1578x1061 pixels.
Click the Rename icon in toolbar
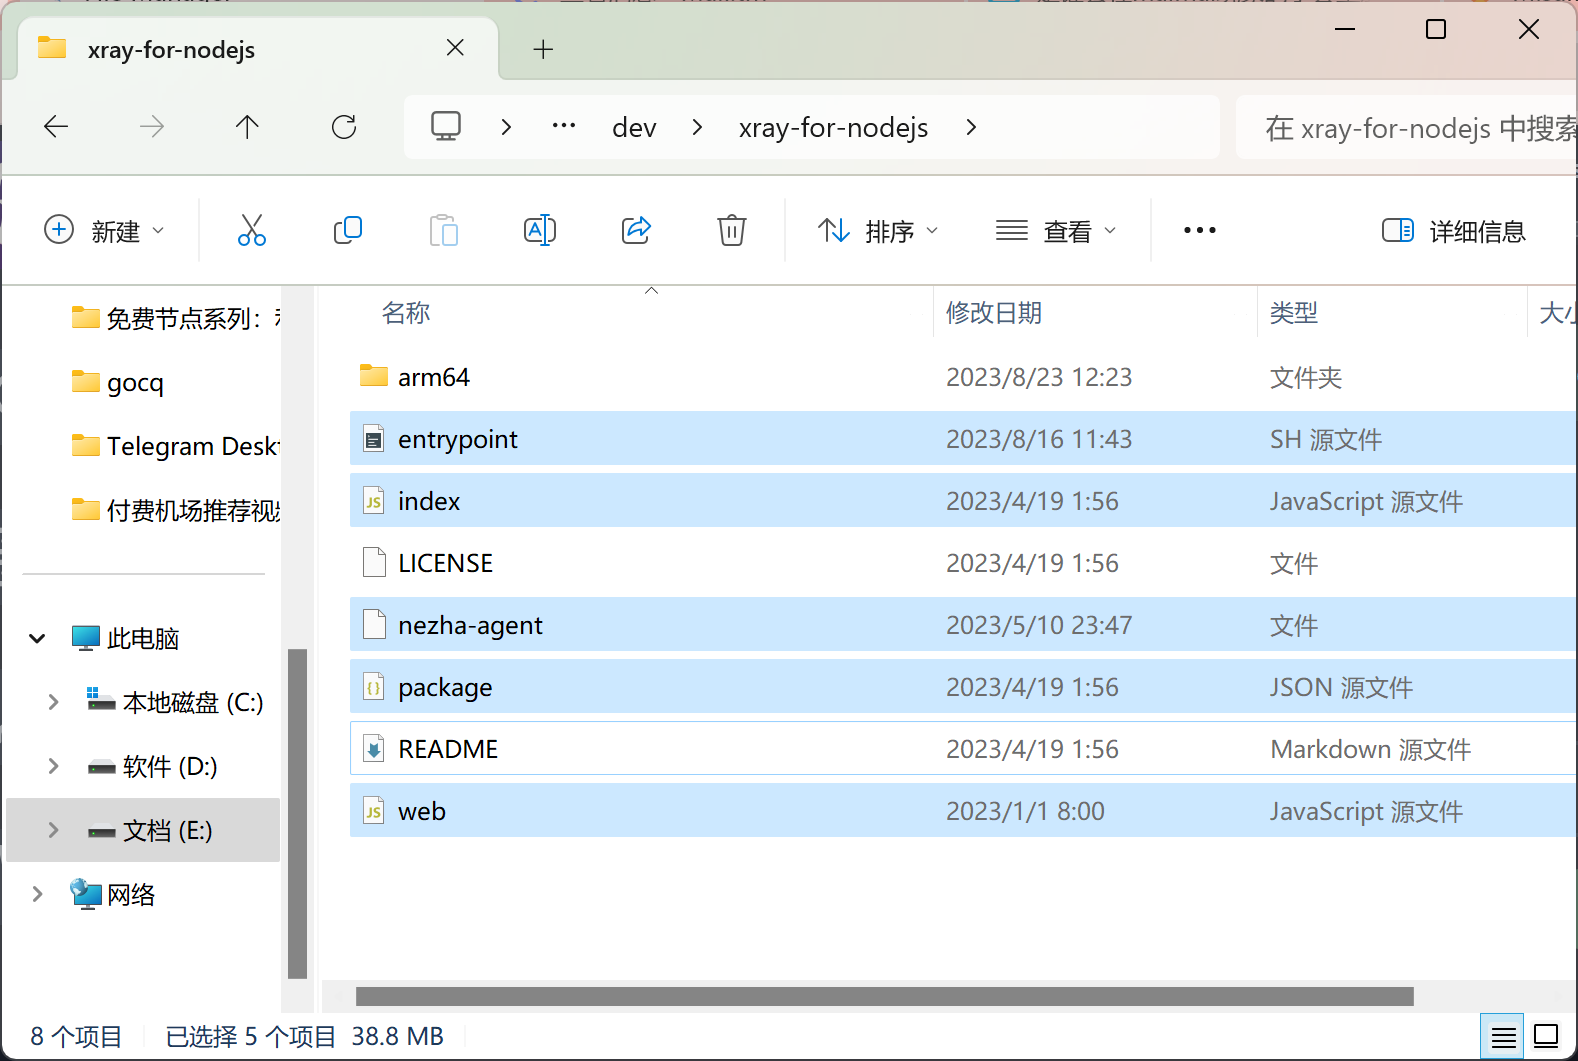pyautogui.click(x=540, y=230)
